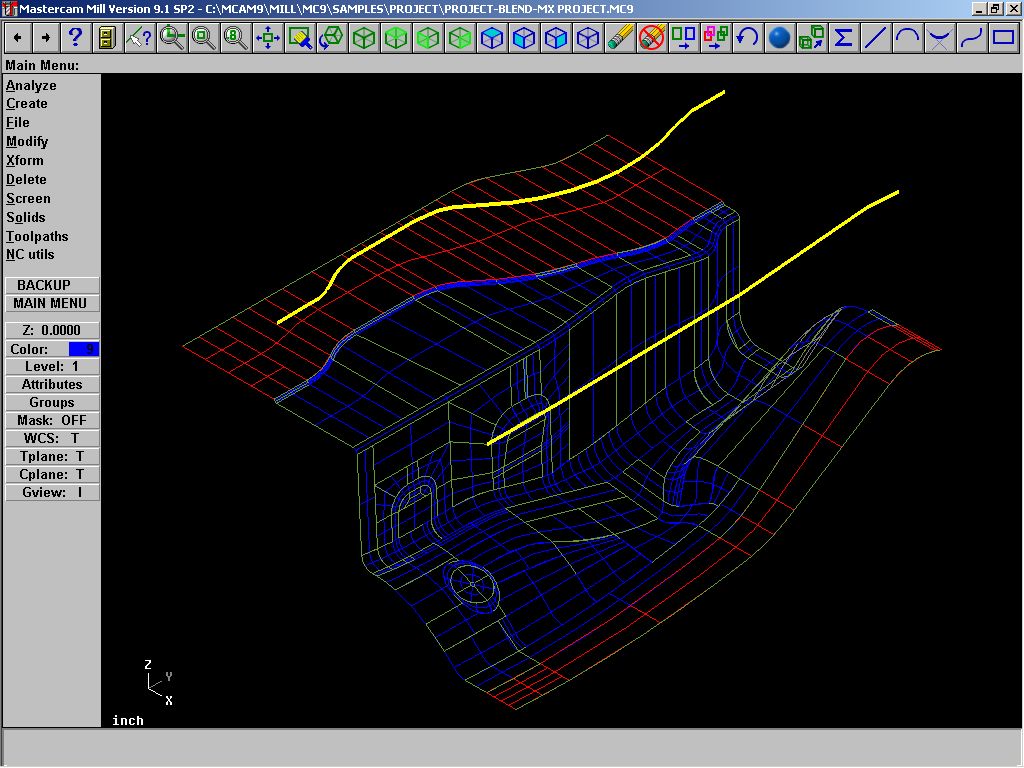Select the create line tool
The width and height of the screenshot is (1024, 768).
[x=876, y=37]
